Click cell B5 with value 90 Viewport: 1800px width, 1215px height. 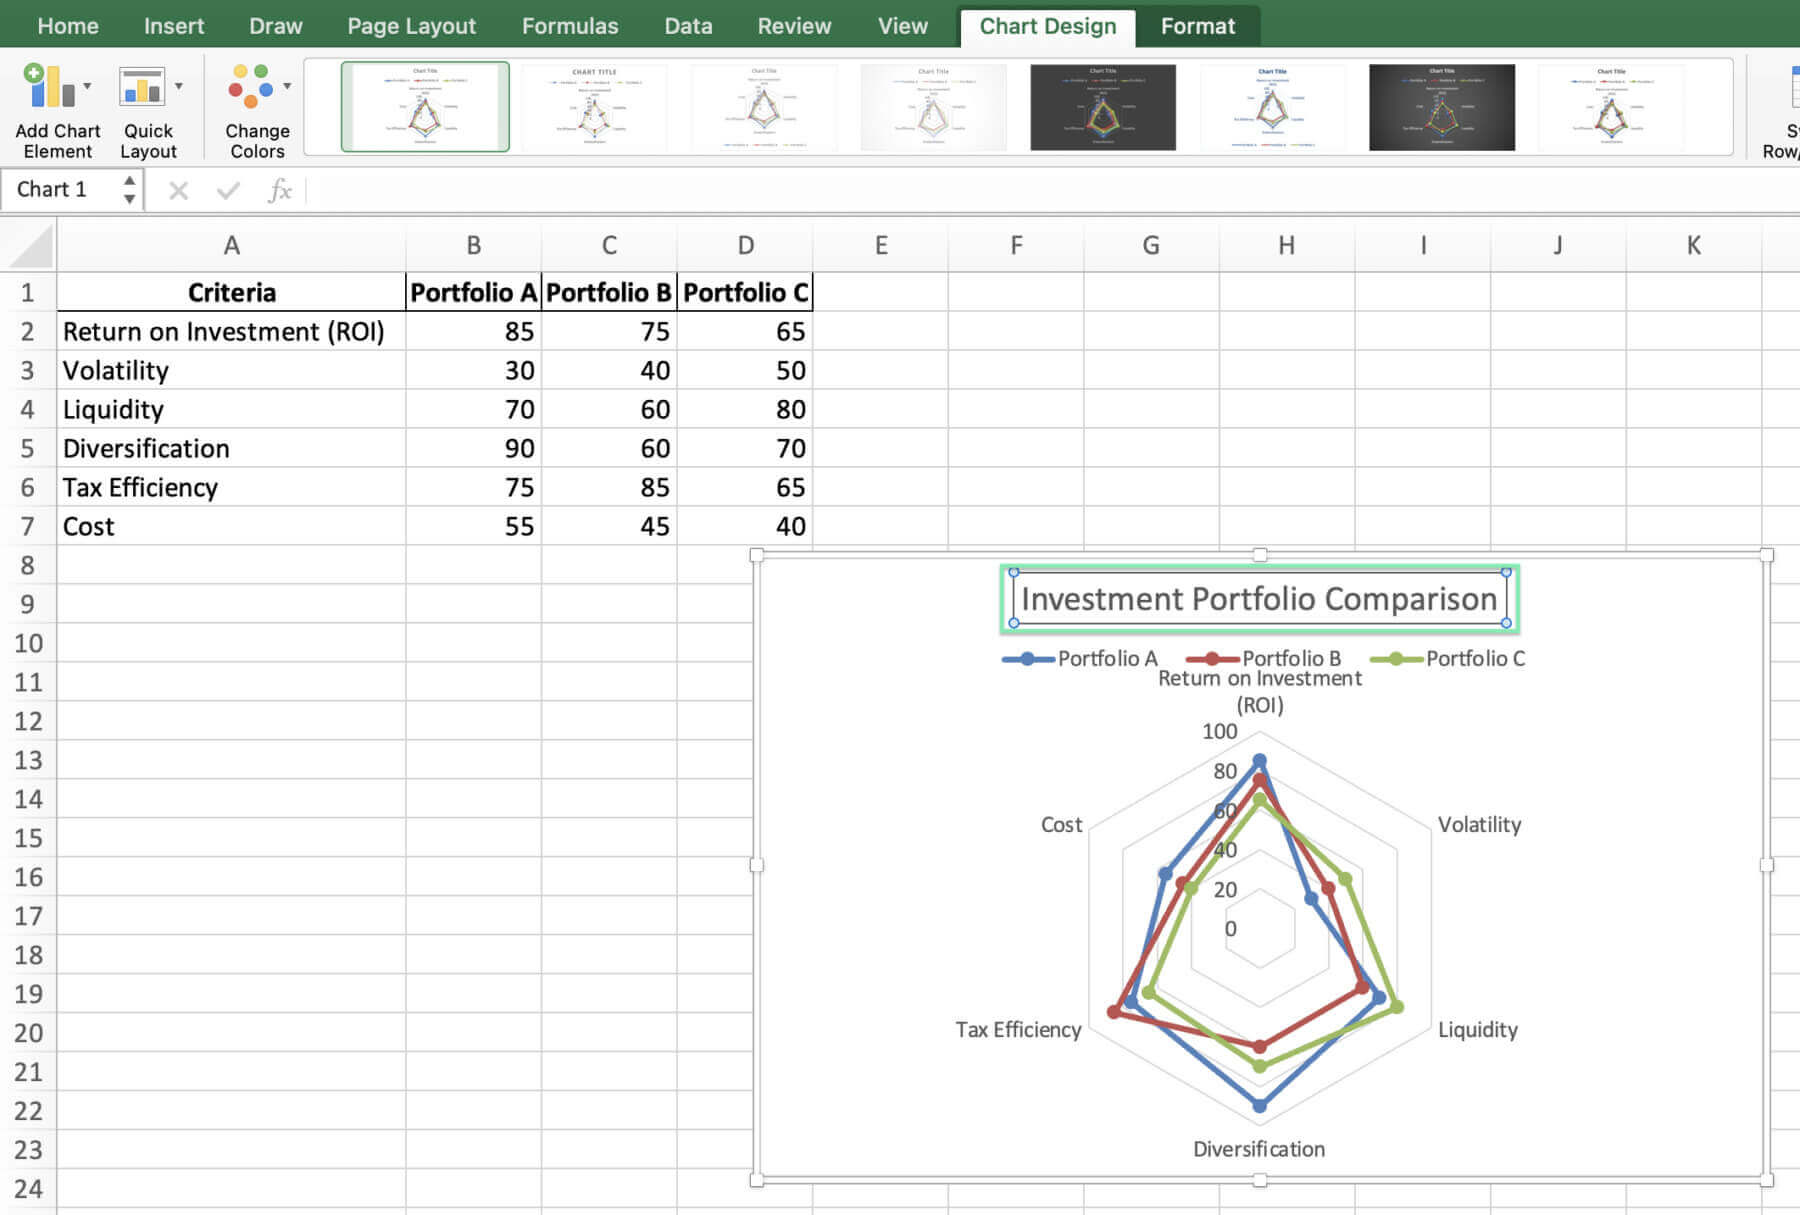[474, 448]
